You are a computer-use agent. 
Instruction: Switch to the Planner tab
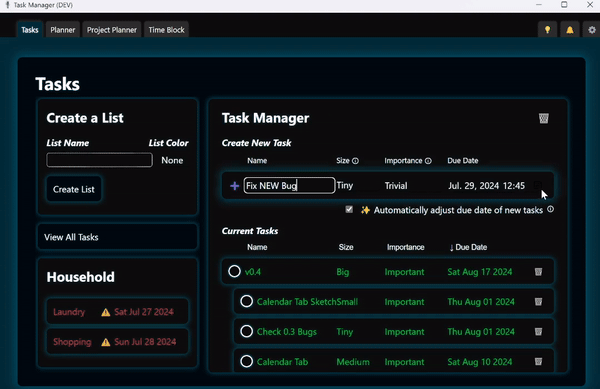[x=63, y=30]
